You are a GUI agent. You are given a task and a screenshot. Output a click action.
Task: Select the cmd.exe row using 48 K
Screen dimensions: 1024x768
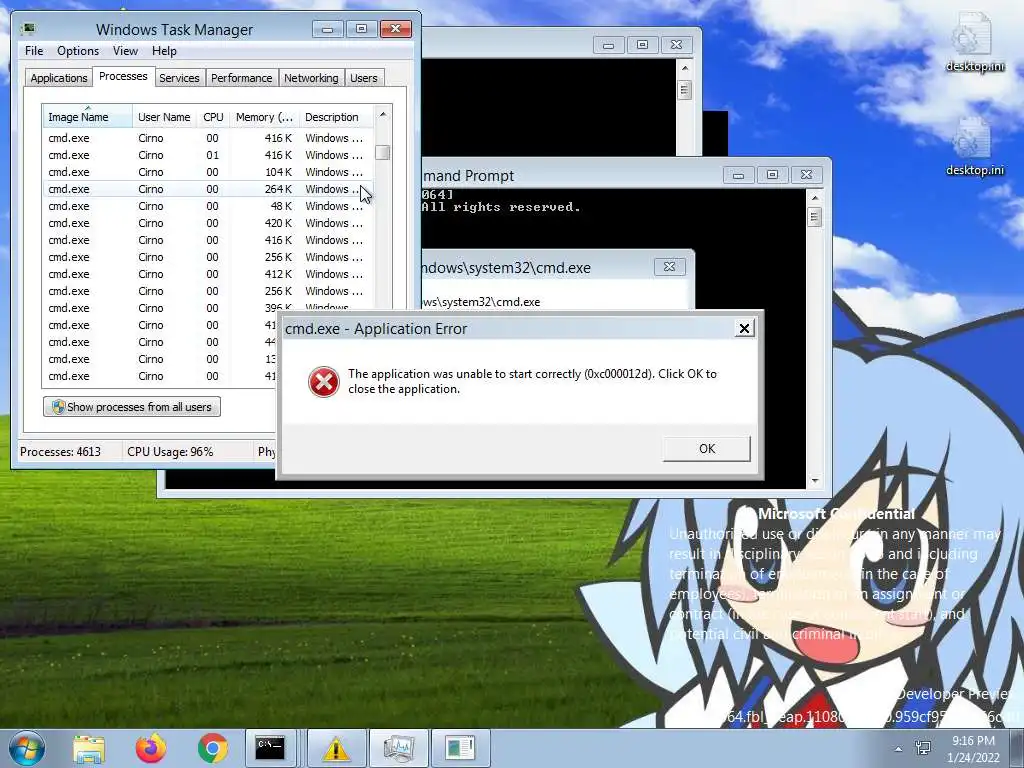pos(208,206)
